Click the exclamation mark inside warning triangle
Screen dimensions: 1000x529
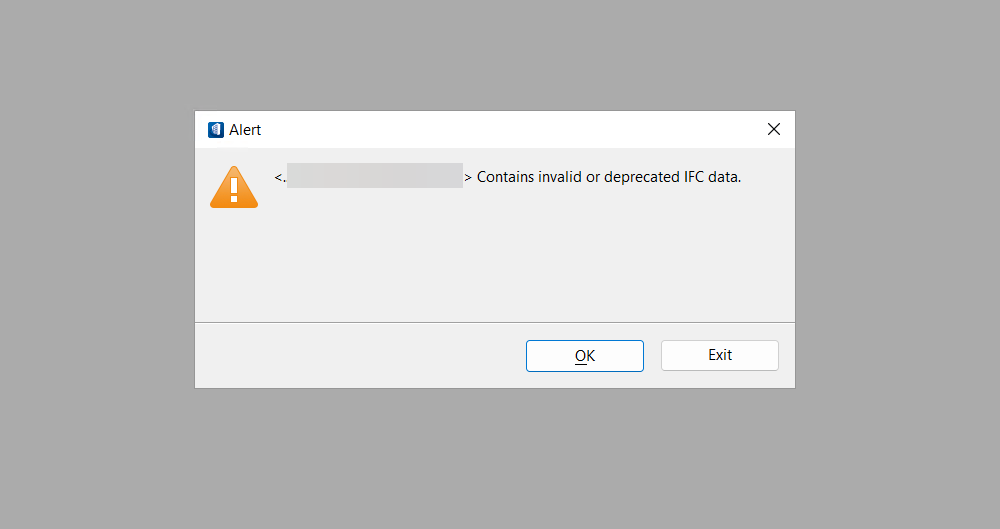(234, 190)
